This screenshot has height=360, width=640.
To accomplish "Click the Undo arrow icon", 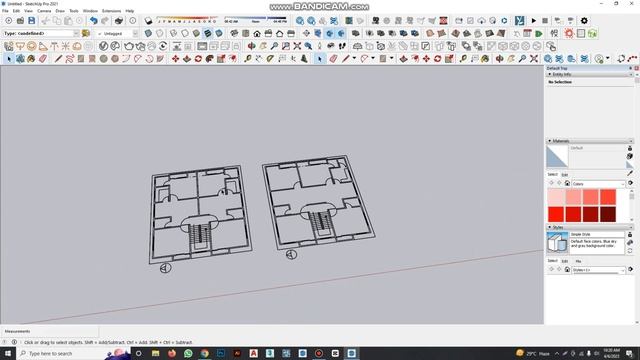I will [x=93, y=20].
